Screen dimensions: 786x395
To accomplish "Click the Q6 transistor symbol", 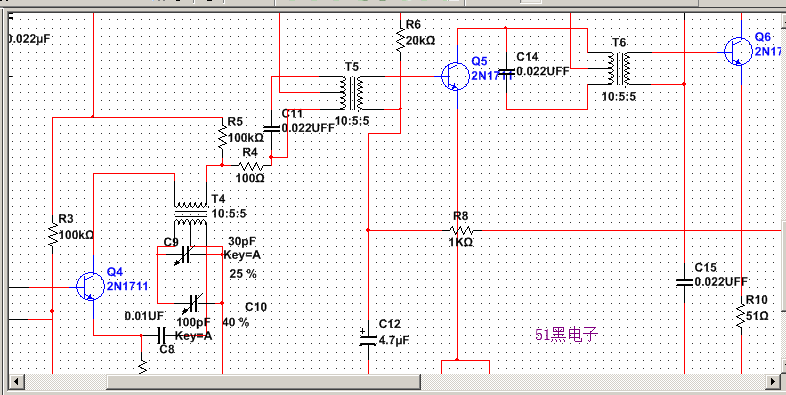I will (738, 51).
